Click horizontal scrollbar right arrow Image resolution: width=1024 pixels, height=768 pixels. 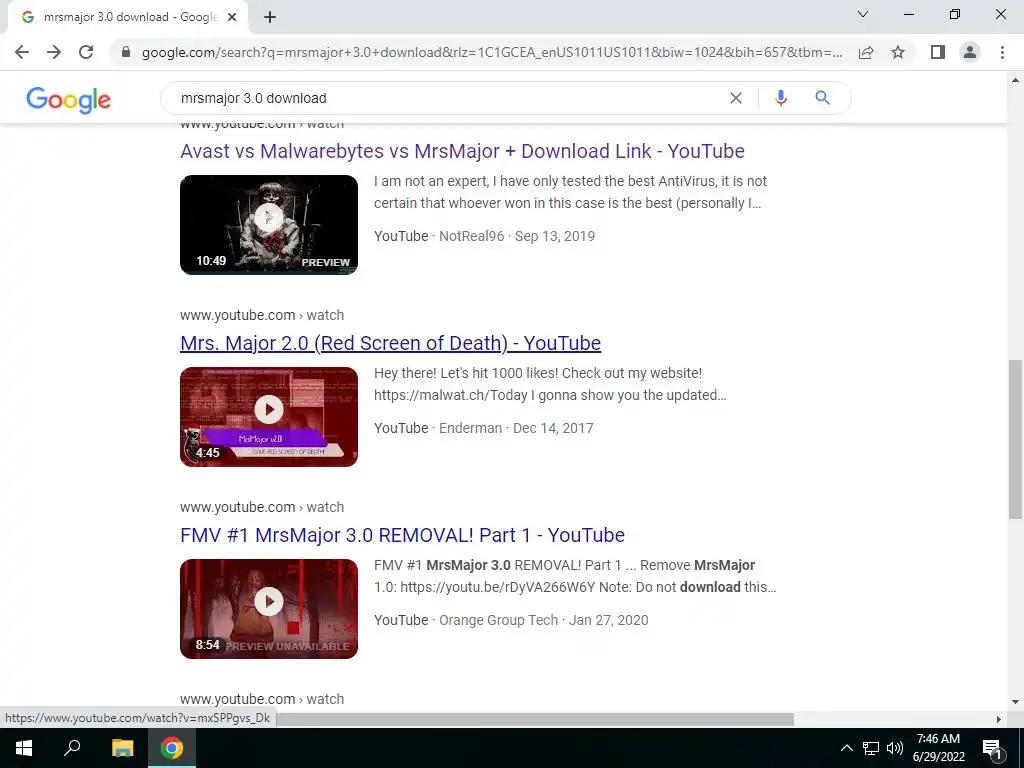(998, 719)
